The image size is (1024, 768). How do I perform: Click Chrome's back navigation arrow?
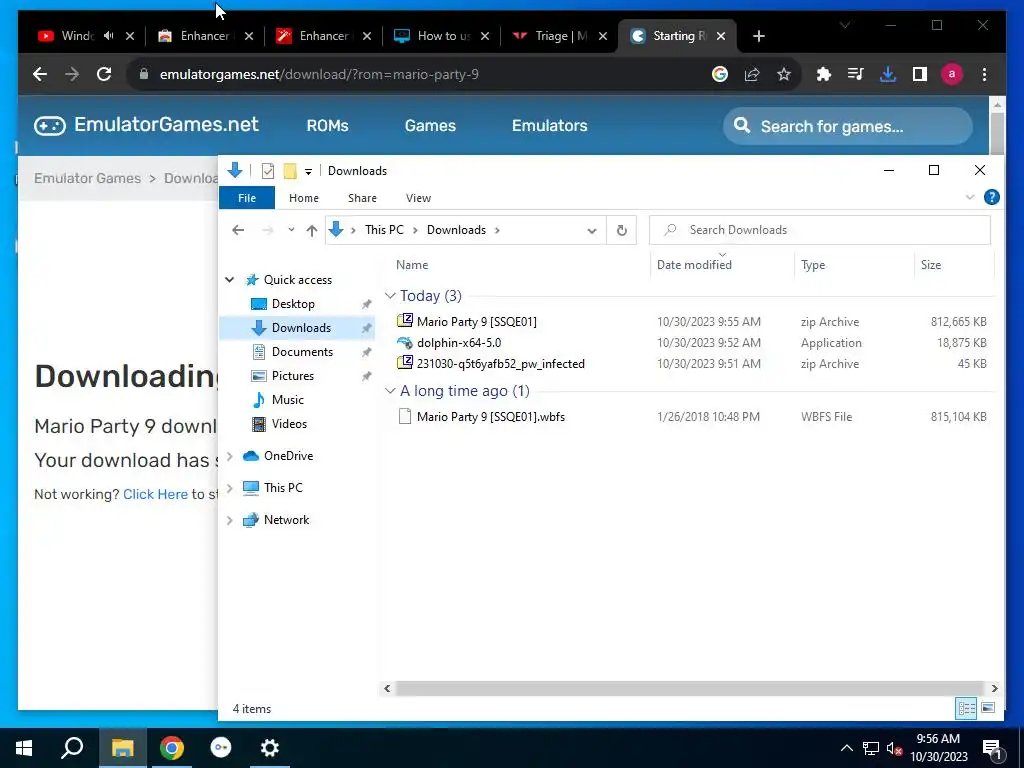pos(40,74)
